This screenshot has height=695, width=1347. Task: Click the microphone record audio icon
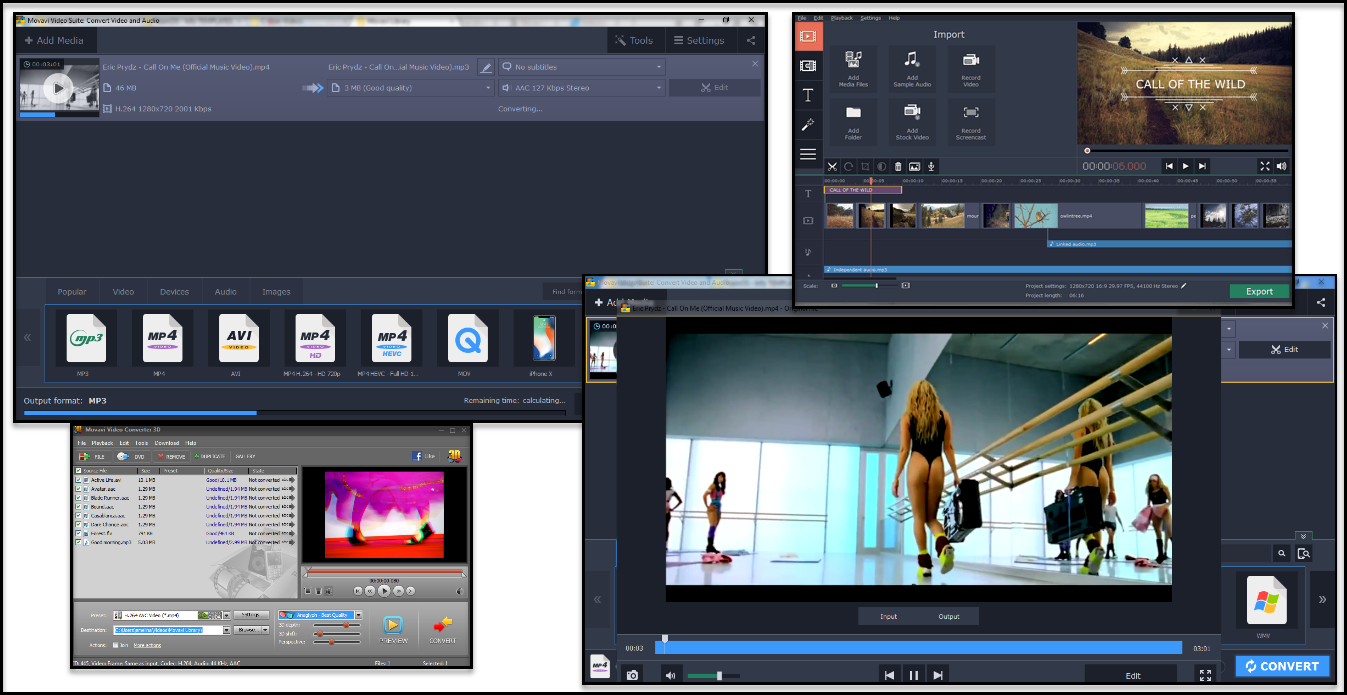[x=931, y=166]
